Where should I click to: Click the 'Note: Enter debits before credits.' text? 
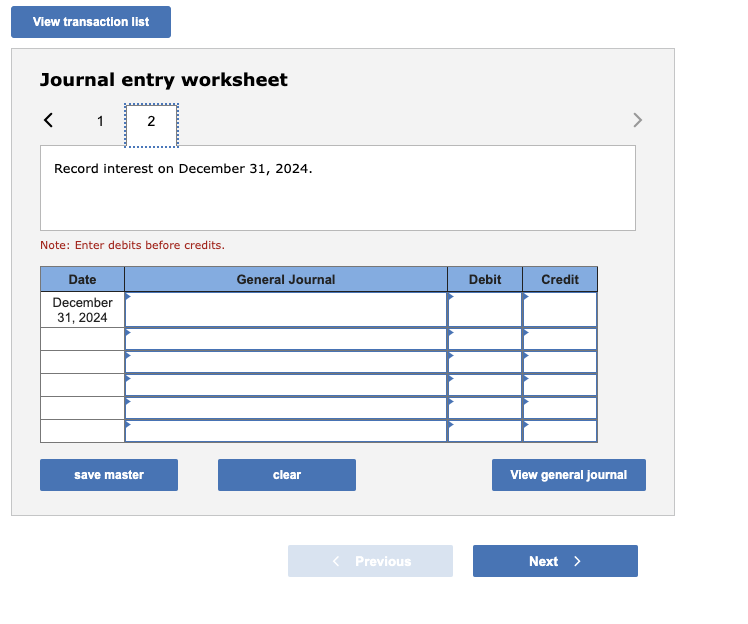(132, 245)
